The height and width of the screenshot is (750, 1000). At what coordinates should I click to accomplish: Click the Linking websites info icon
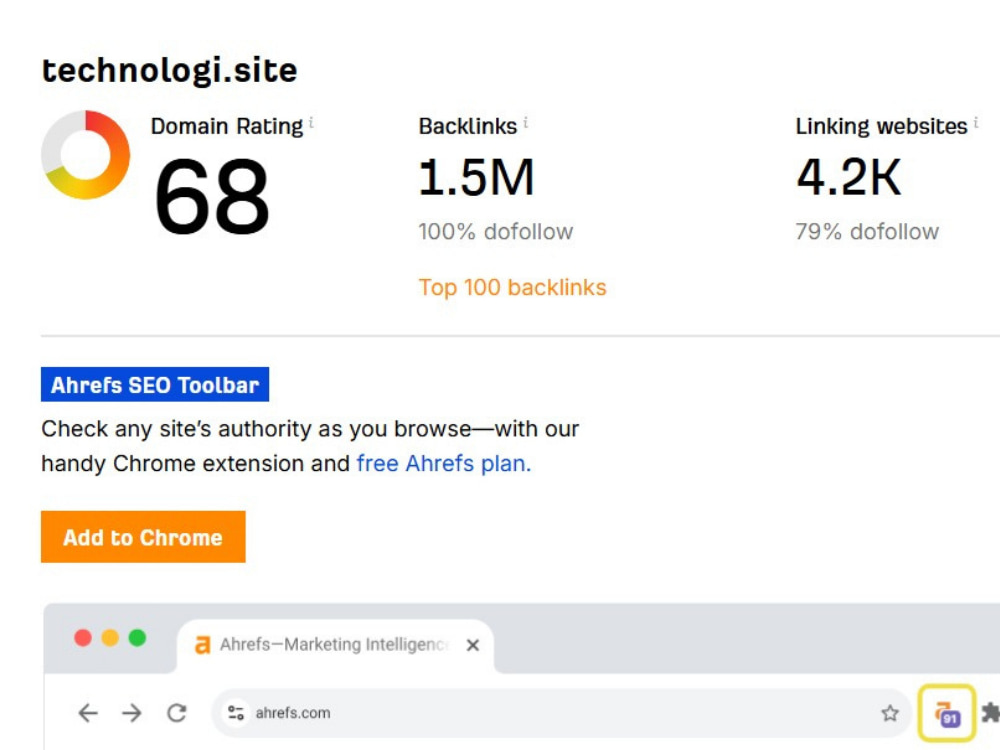[x=976, y=122]
